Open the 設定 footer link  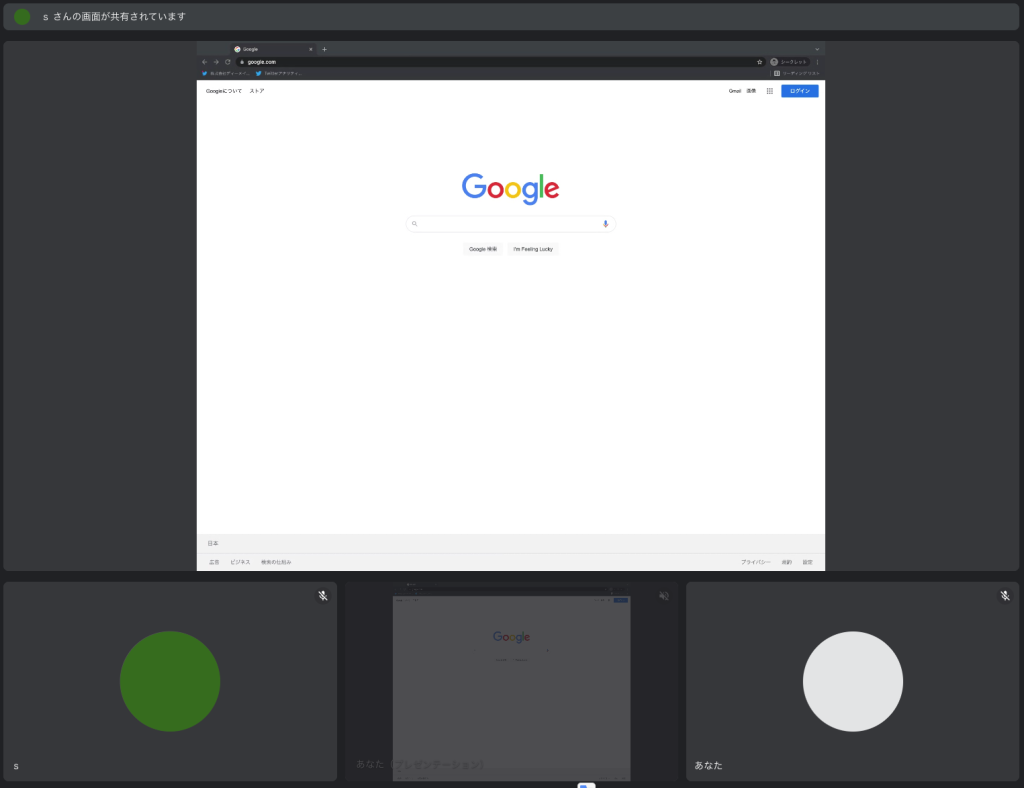[808, 562]
